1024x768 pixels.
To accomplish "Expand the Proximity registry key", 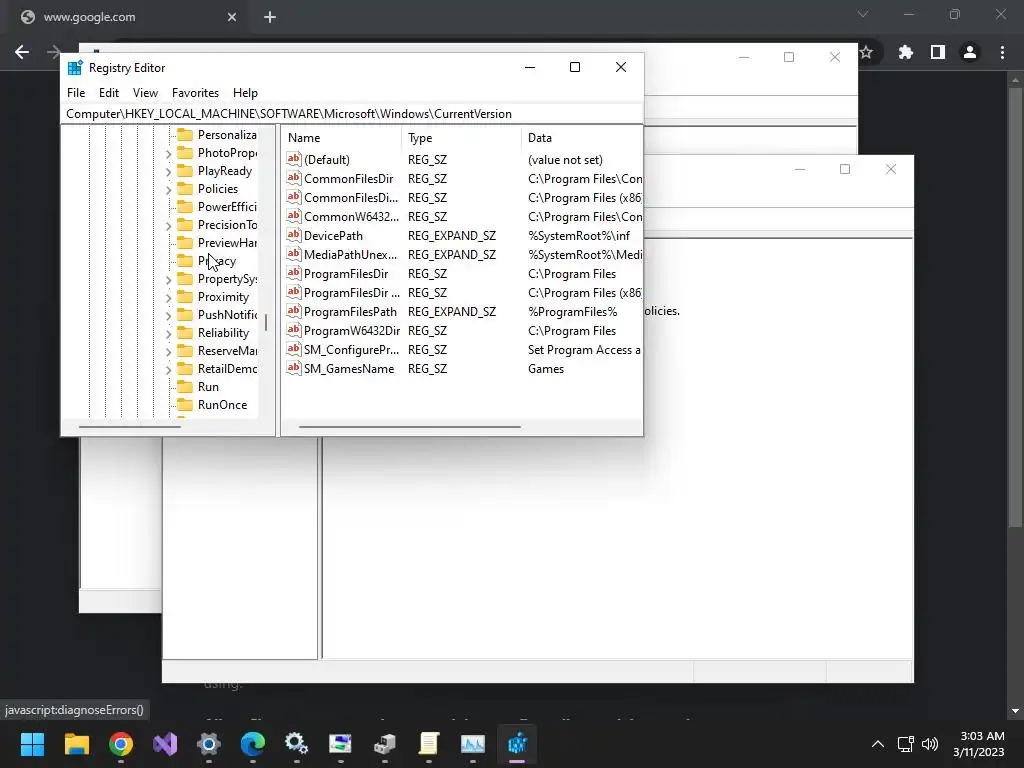I will pyautogui.click(x=168, y=297).
